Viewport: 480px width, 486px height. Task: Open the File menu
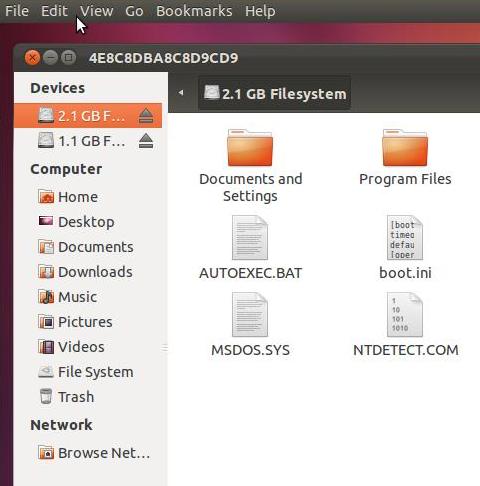[x=17, y=11]
